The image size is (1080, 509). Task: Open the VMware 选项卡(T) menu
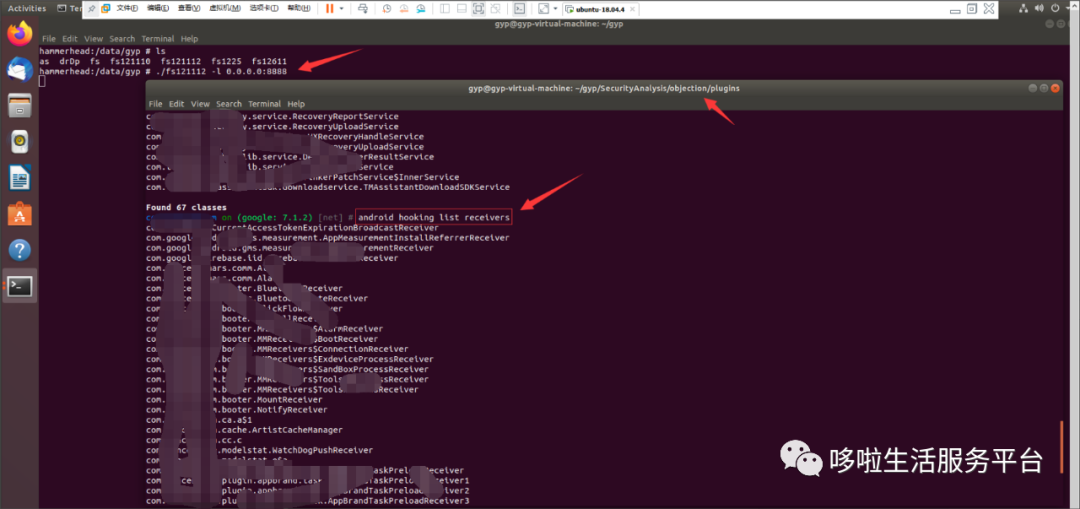point(262,8)
